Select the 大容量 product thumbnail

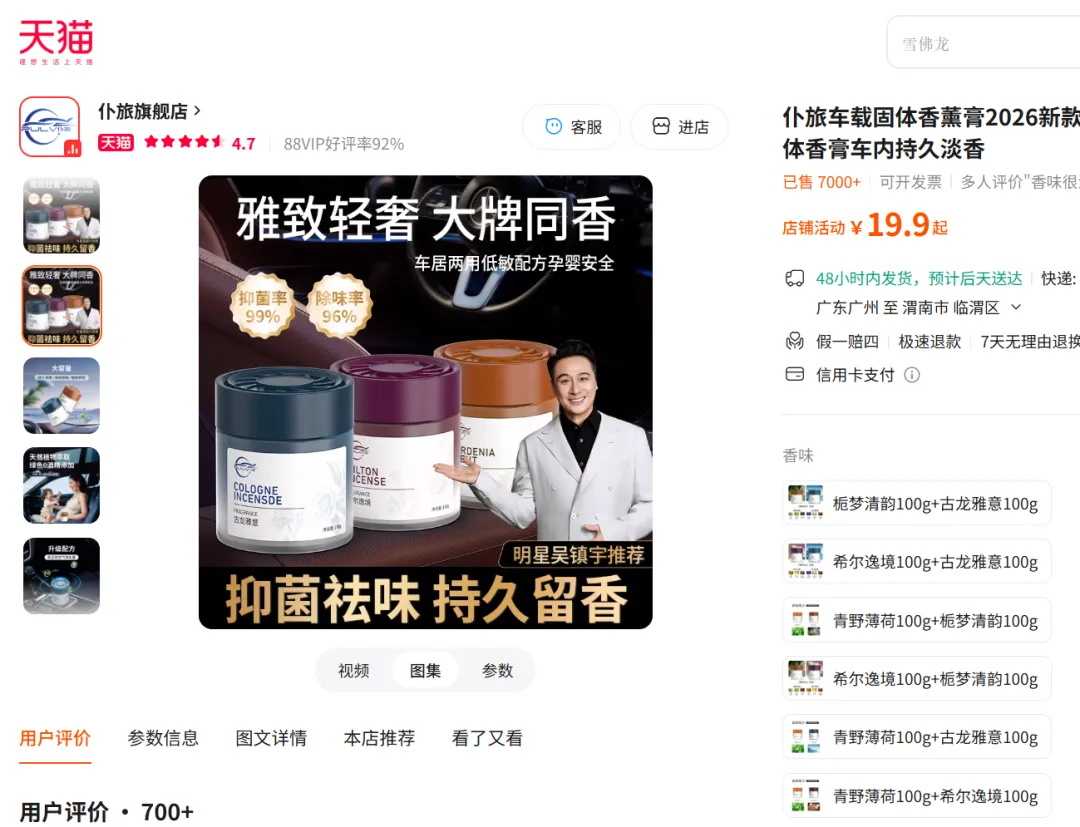(61, 395)
